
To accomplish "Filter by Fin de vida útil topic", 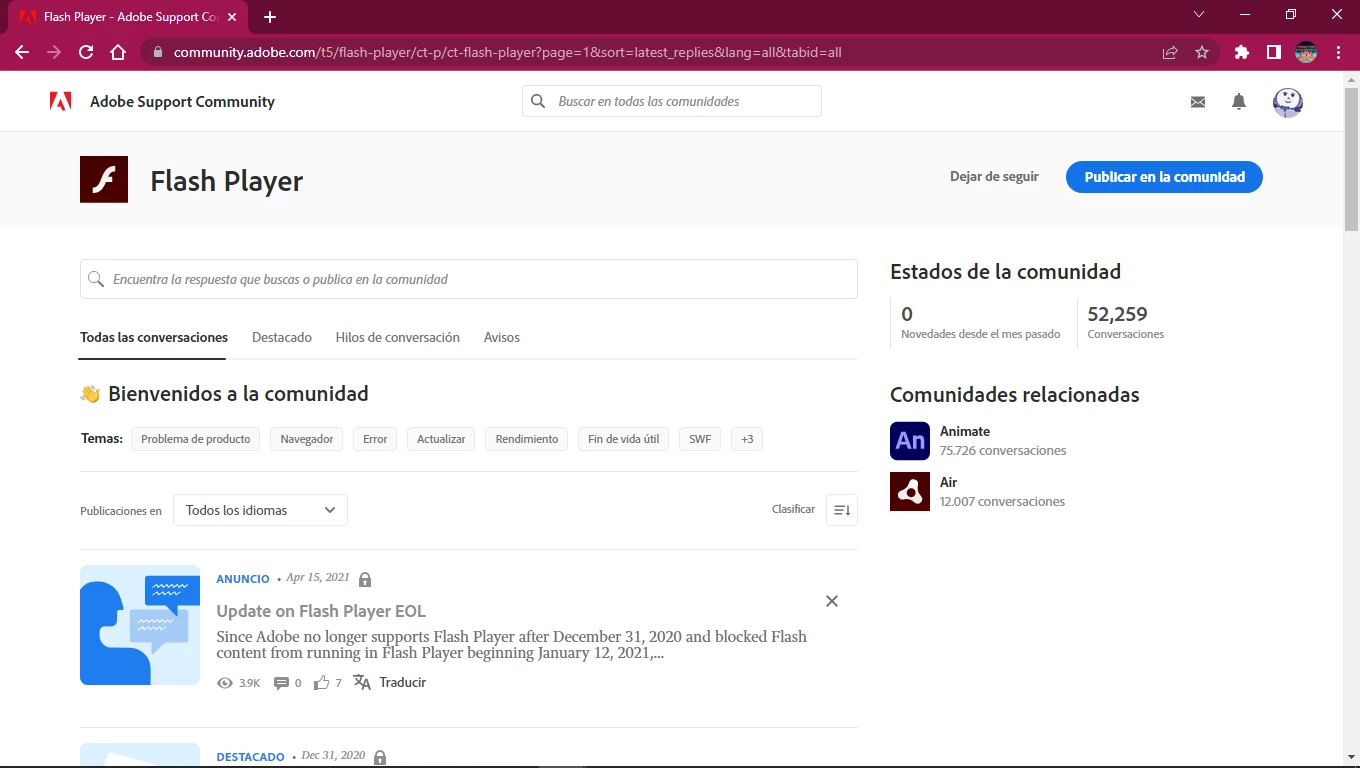I will tap(624, 439).
